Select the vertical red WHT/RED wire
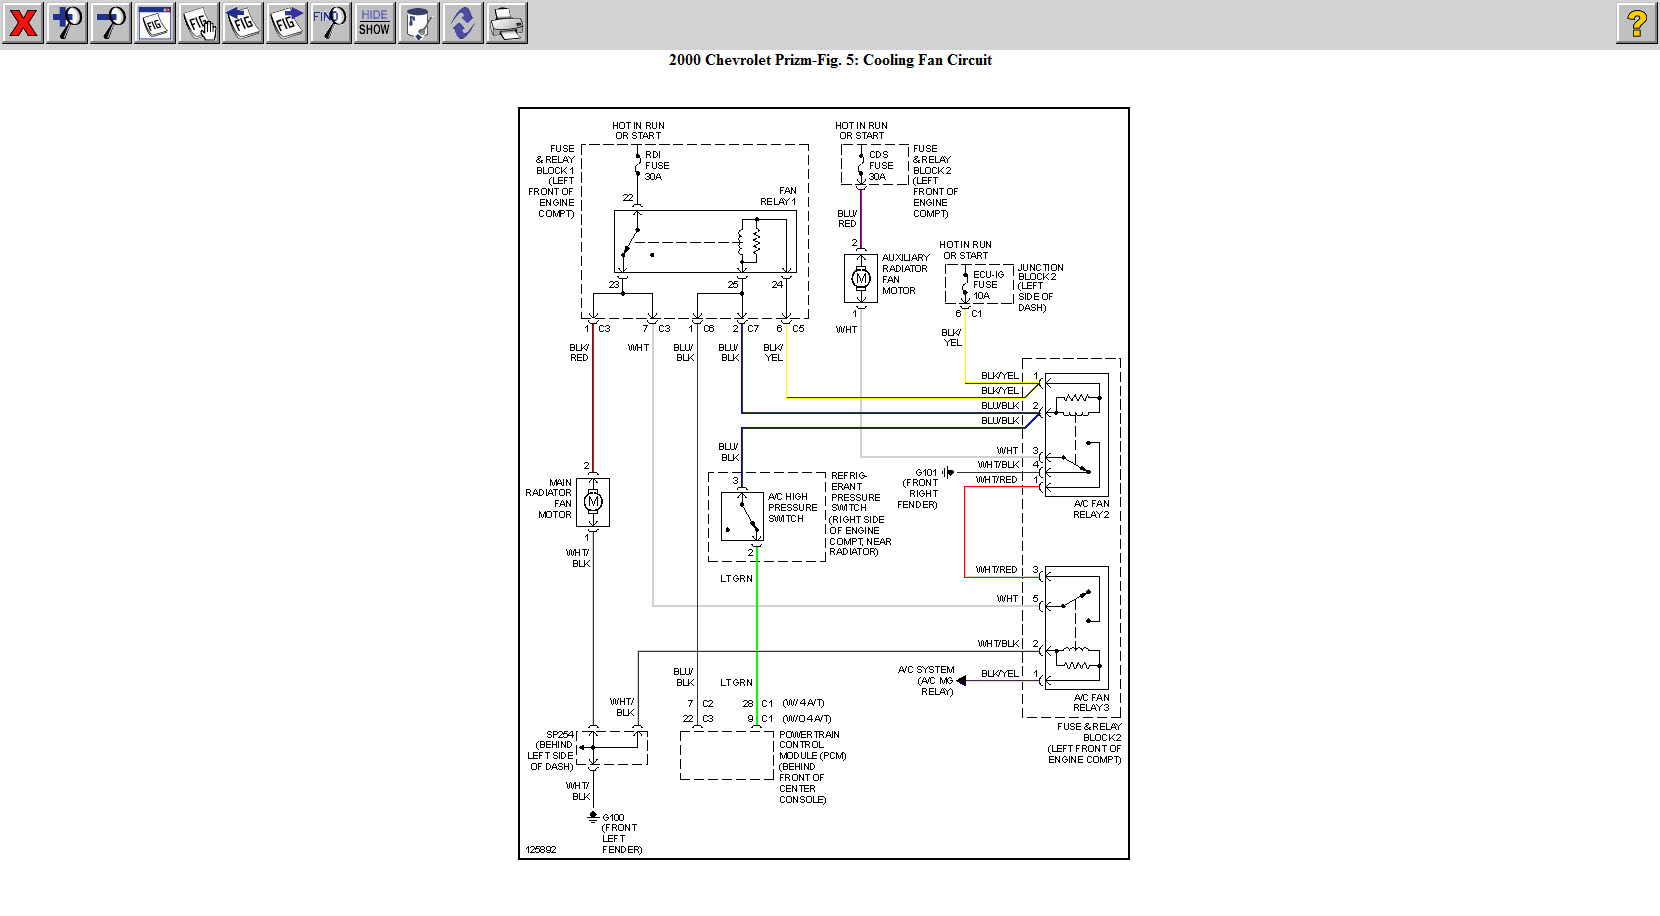The height and width of the screenshot is (916, 1660). 965,530
